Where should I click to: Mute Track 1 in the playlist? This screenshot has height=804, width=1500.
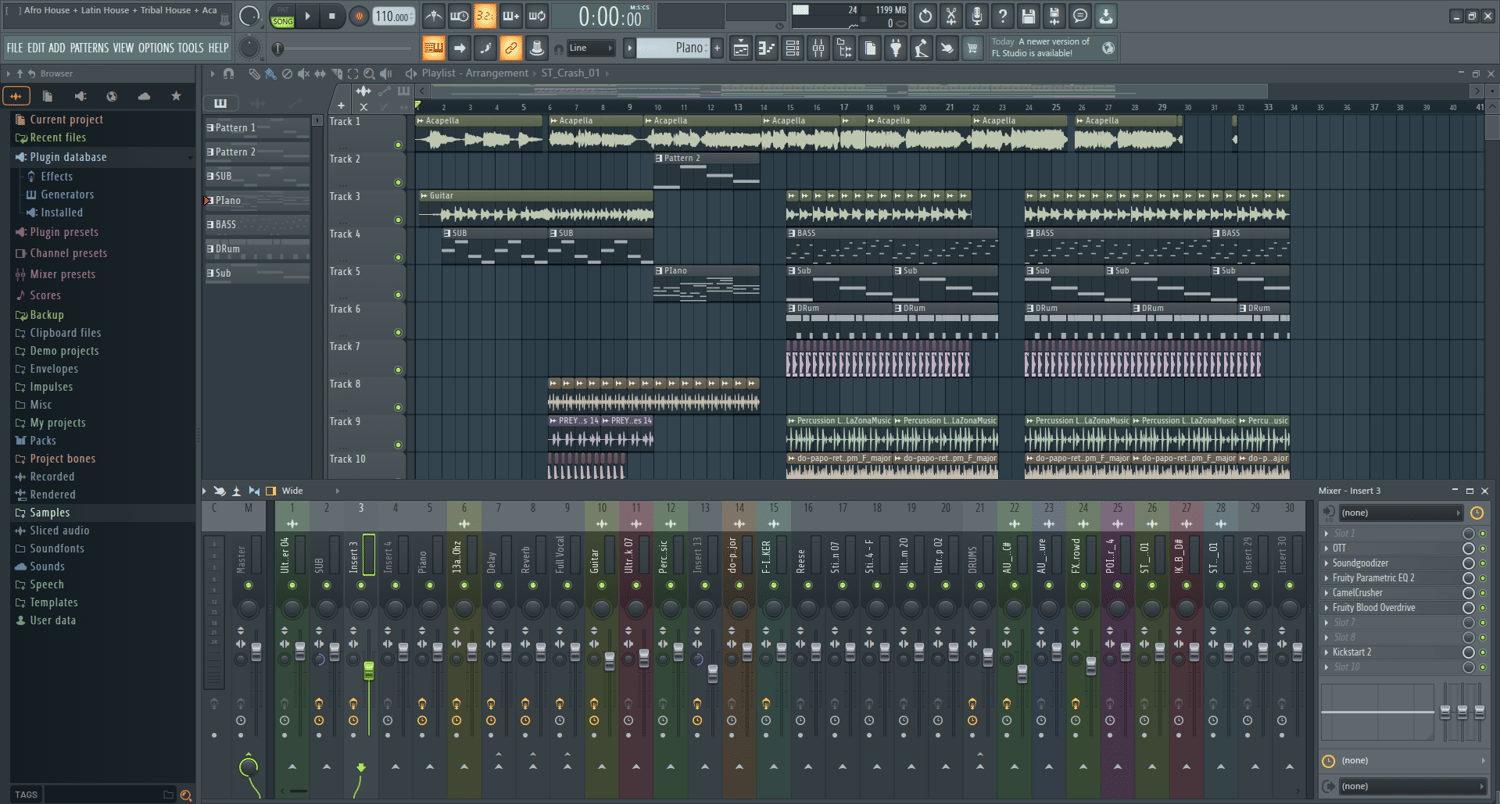coord(398,145)
